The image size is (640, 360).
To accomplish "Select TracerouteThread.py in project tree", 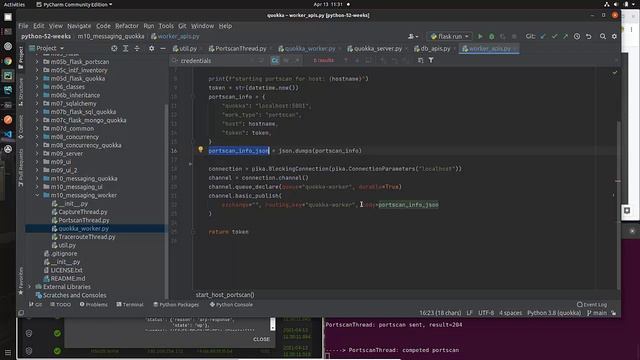I will tap(87, 237).
